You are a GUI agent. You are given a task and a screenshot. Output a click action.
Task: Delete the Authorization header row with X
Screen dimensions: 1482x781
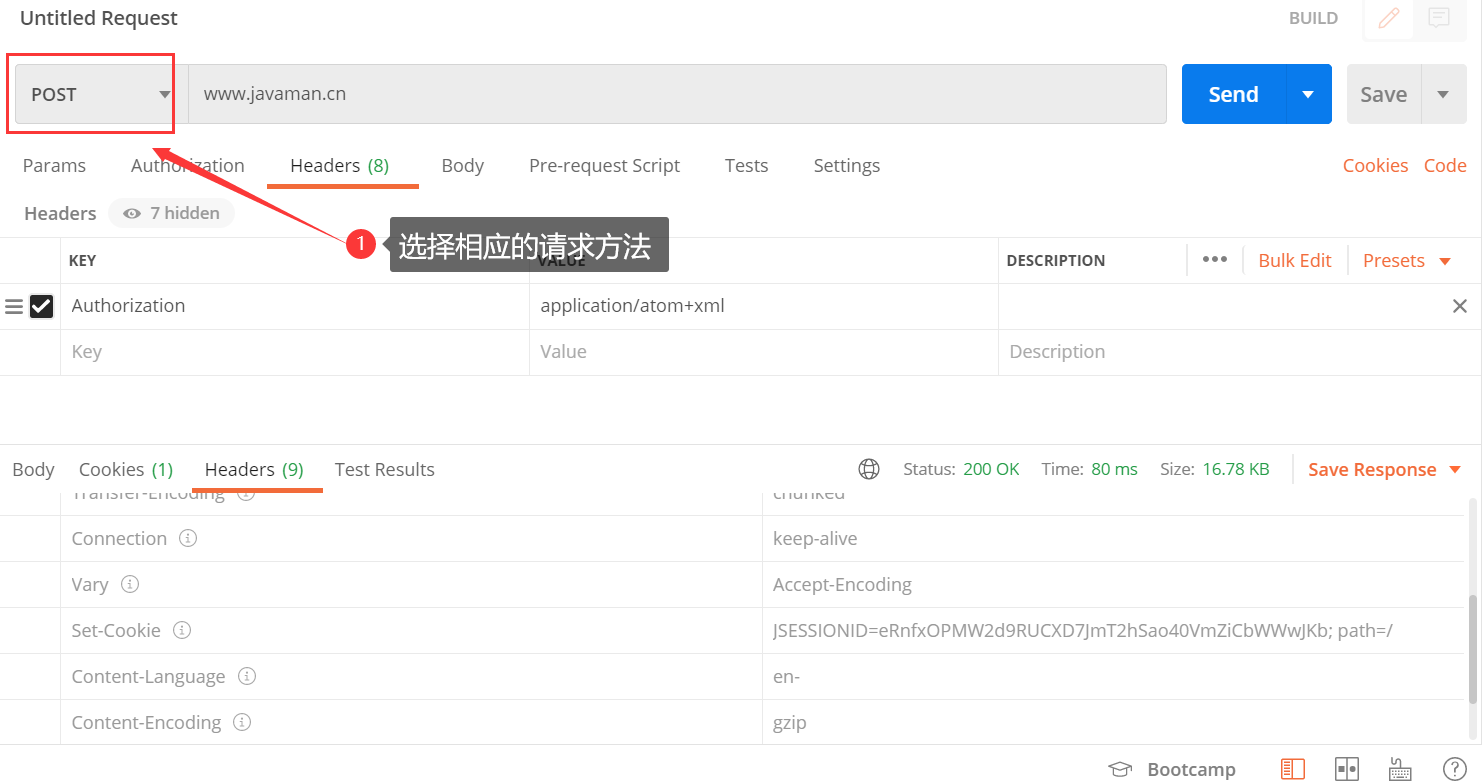tap(1460, 306)
